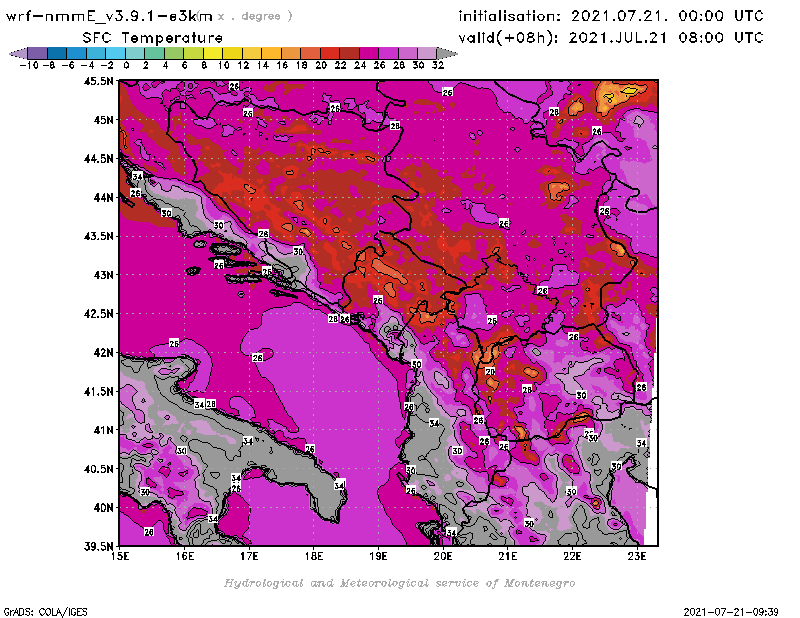Click the '40N' latitude axis label
The height and width of the screenshot is (618, 800).
coord(103,508)
